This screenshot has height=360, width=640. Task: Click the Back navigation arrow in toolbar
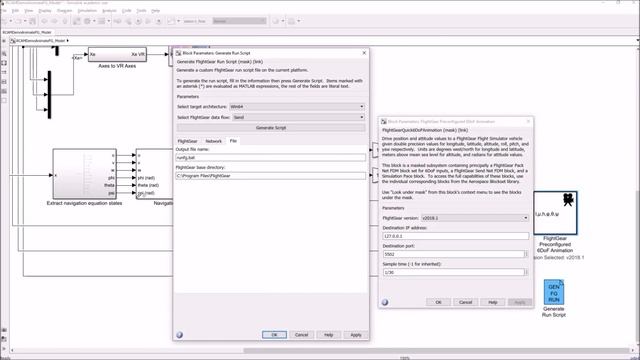click(x=44, y=21)
